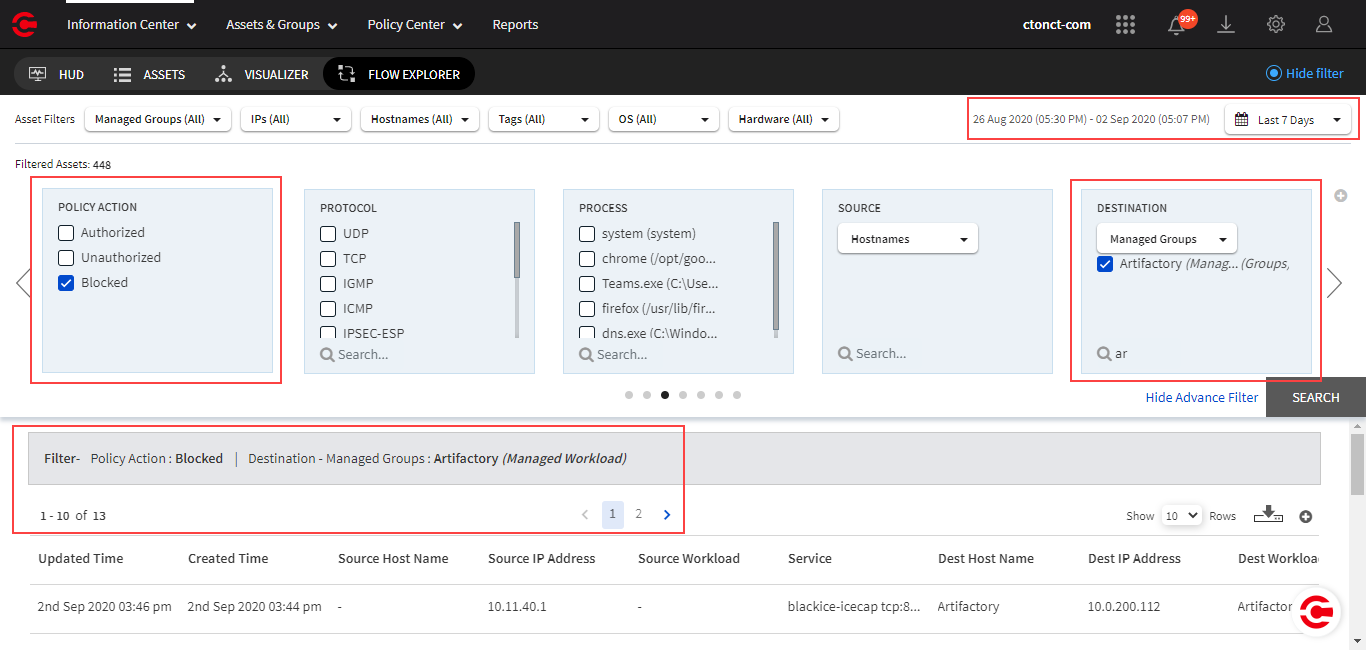
Task: Click previous results page arrow
Action: 585,515
